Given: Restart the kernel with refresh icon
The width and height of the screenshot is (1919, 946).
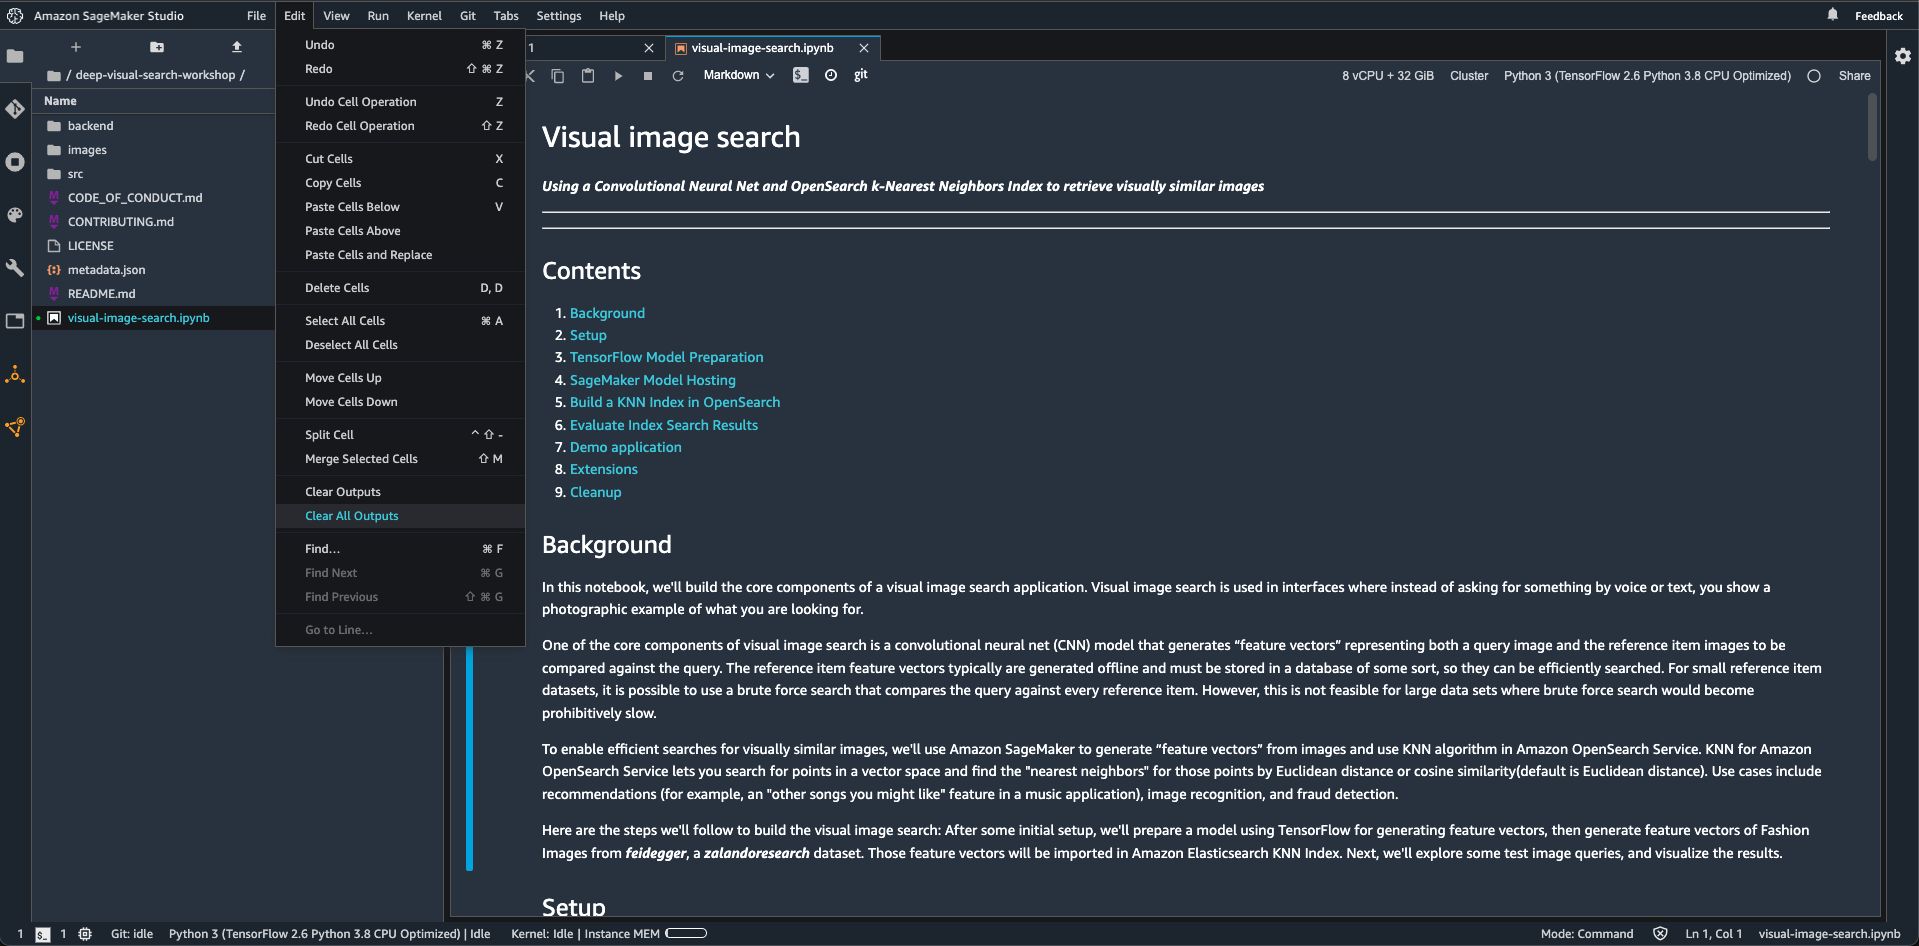Looking at the screenshot, I should tap(678, 76).
